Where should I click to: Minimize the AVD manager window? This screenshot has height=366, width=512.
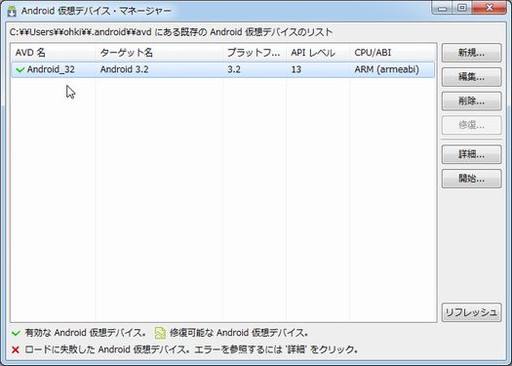point(443,8)
